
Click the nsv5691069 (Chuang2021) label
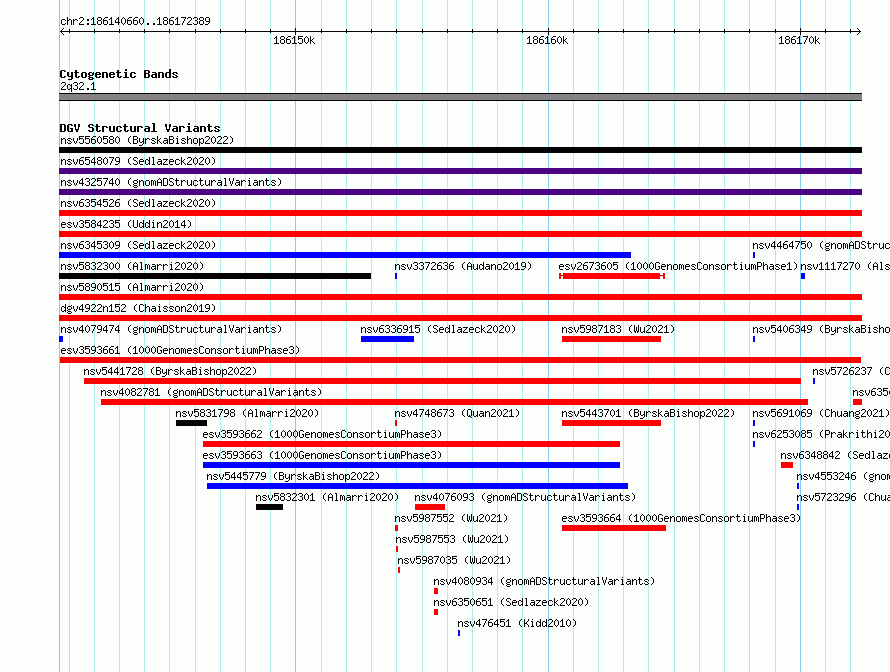[x=821, y=413]
